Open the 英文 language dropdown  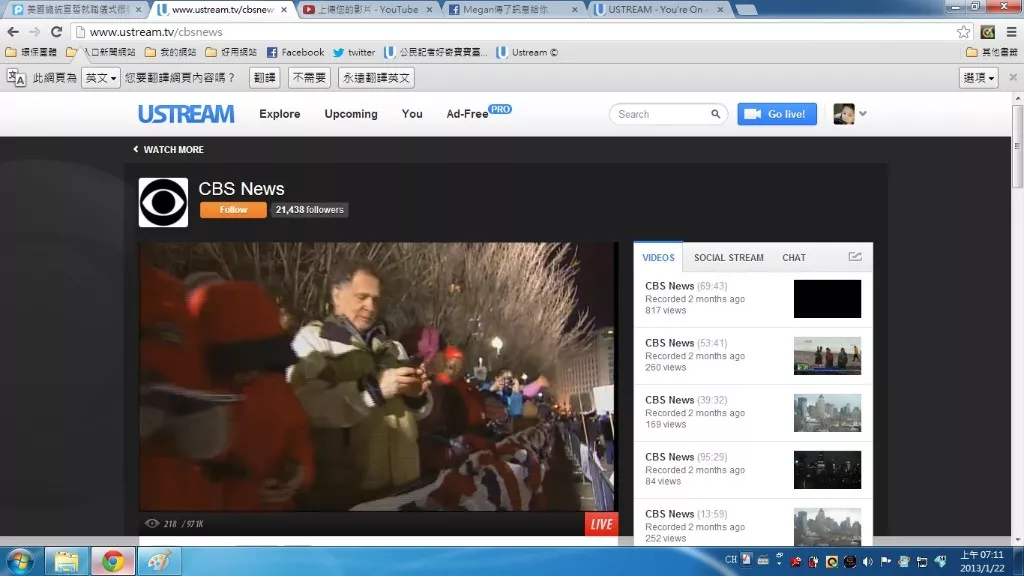(x=101, y=78)
